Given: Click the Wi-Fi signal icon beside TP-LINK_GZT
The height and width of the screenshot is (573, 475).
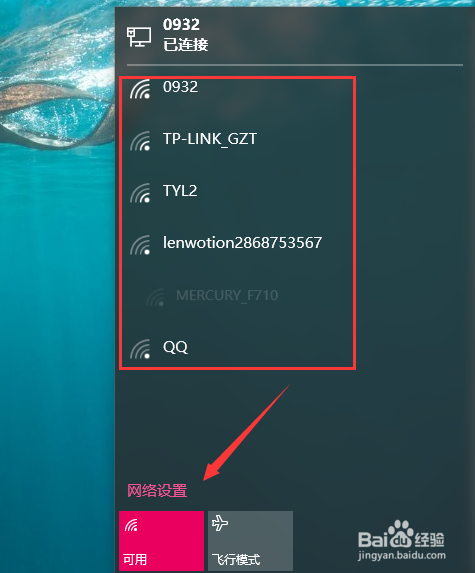Looking at the screenshot, I should [x=140, y=141].
